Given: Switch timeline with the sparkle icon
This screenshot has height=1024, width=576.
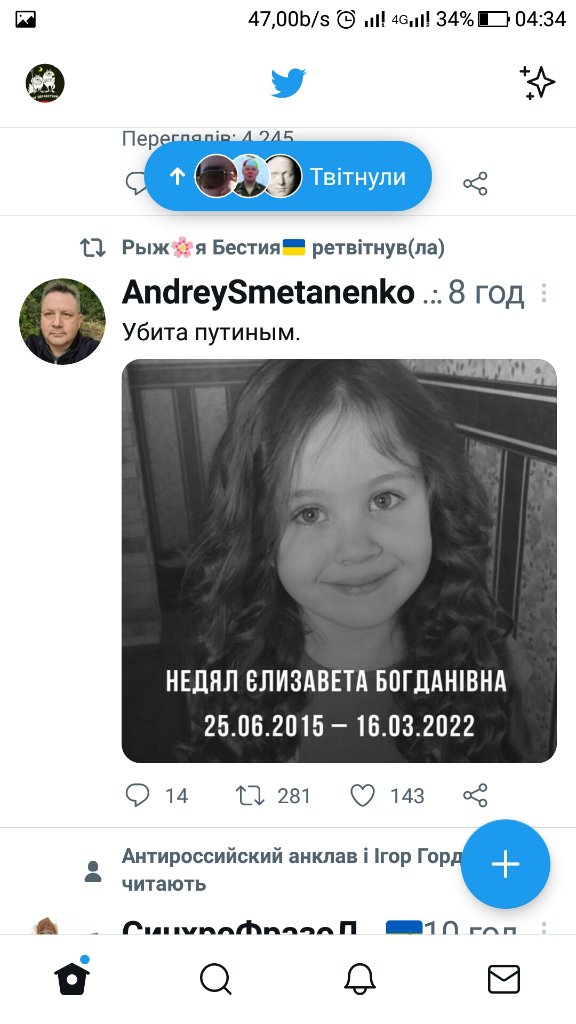Looking at the screenshot, I should pos(537,83).
